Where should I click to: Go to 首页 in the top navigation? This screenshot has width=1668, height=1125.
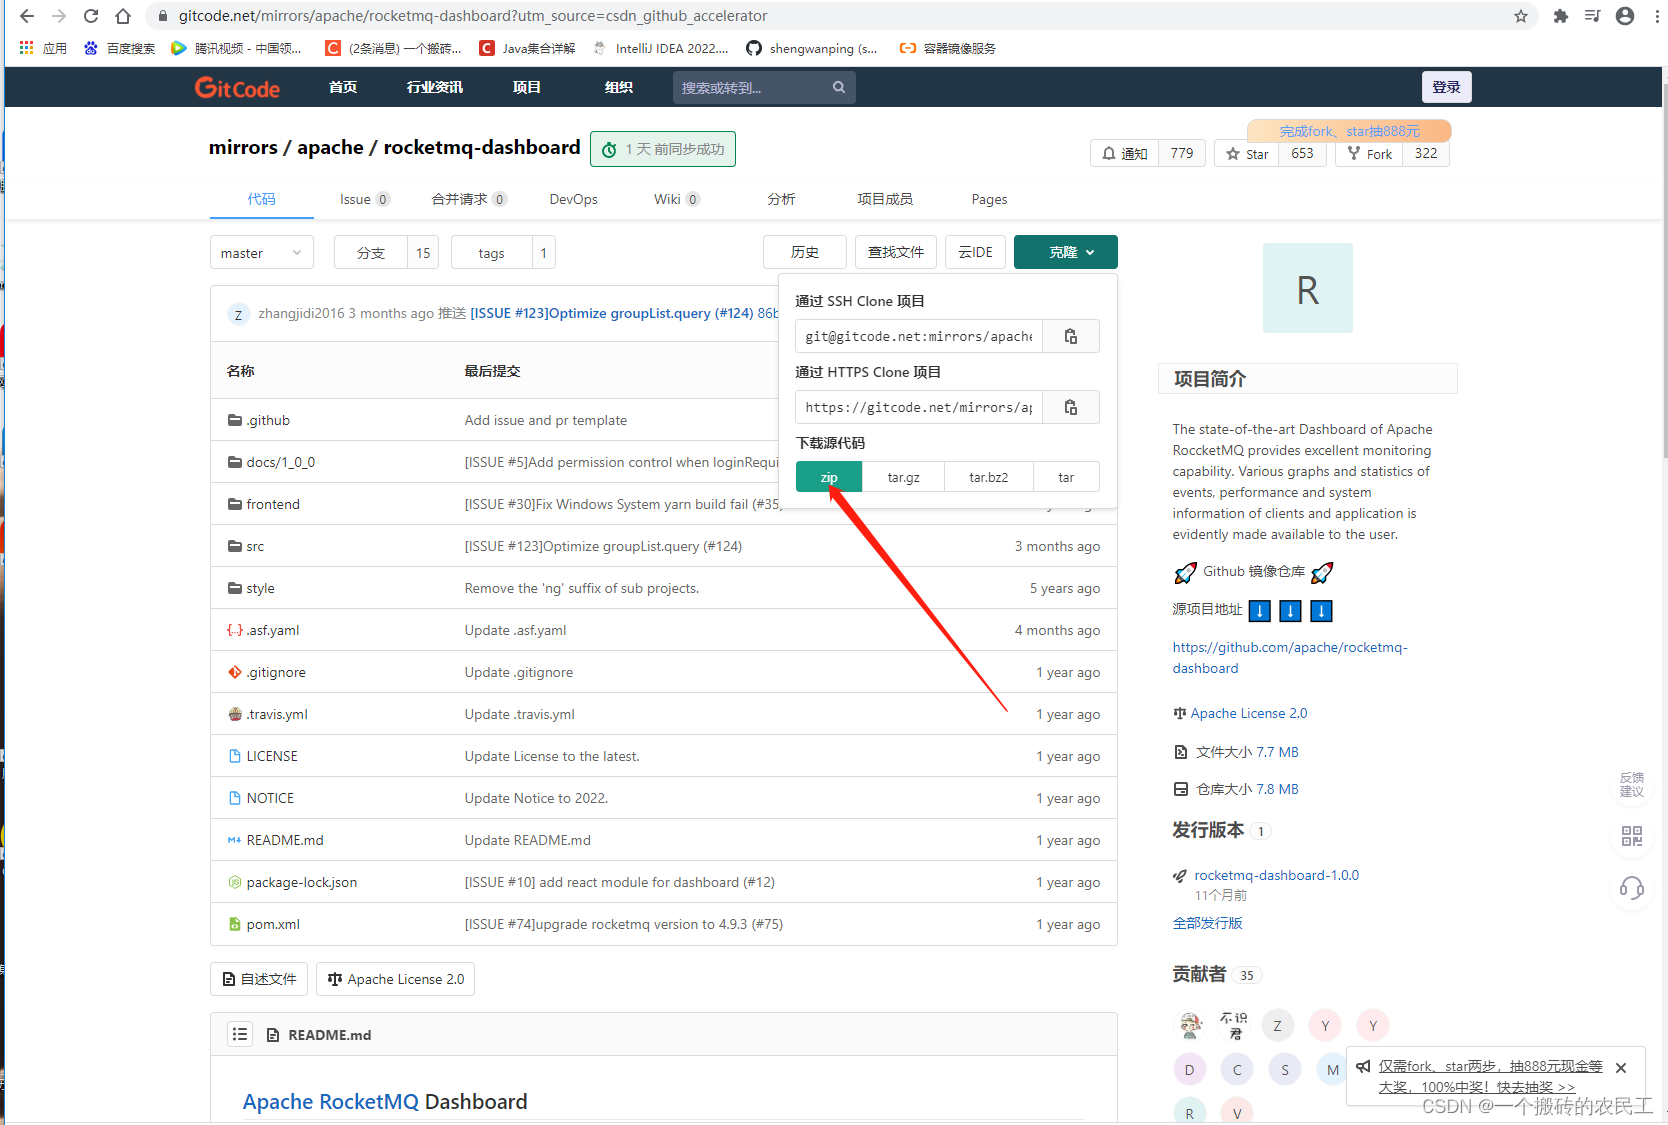(x=343, y=87)
